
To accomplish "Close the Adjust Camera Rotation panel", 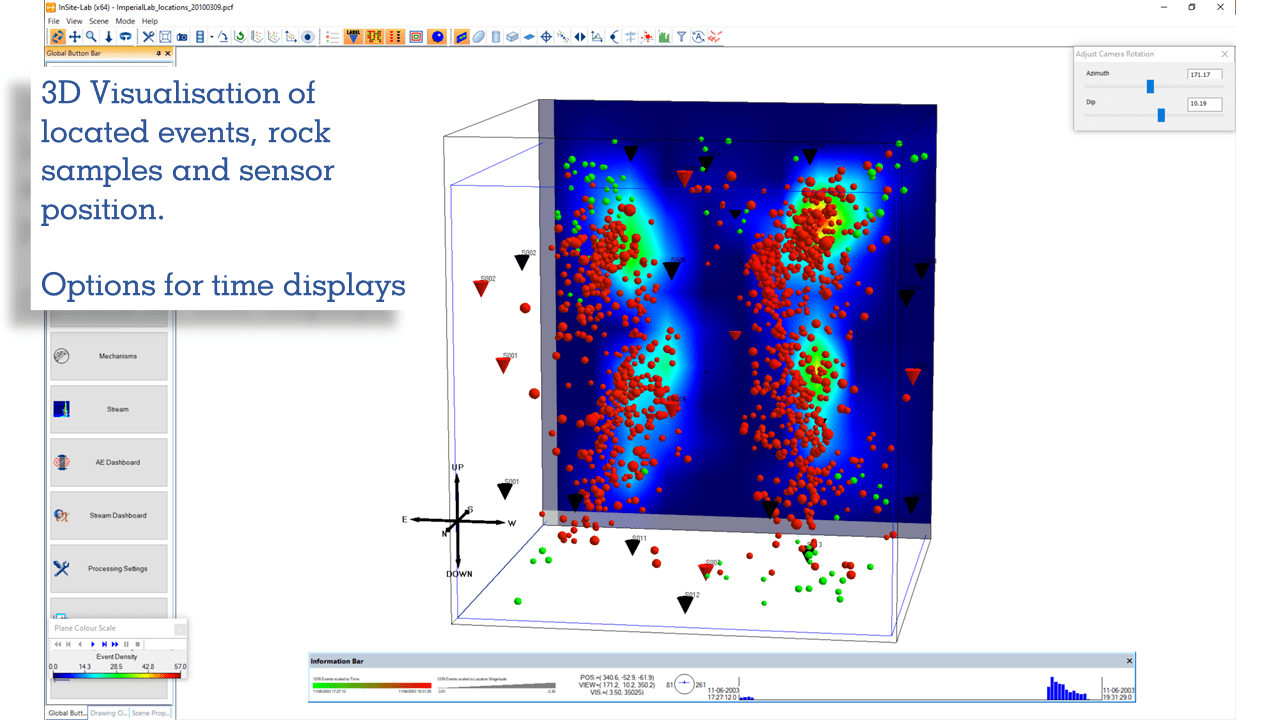I will point(1225,54).
